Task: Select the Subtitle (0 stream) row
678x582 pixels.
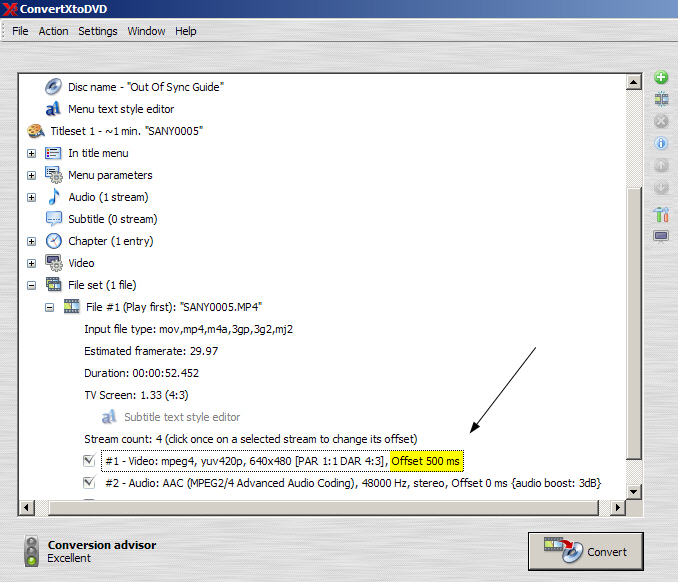Action: click(x=112, y=219)
